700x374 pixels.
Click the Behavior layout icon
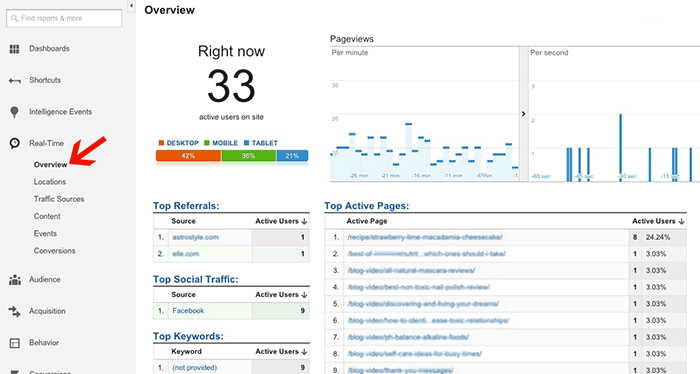pos(15,343)
